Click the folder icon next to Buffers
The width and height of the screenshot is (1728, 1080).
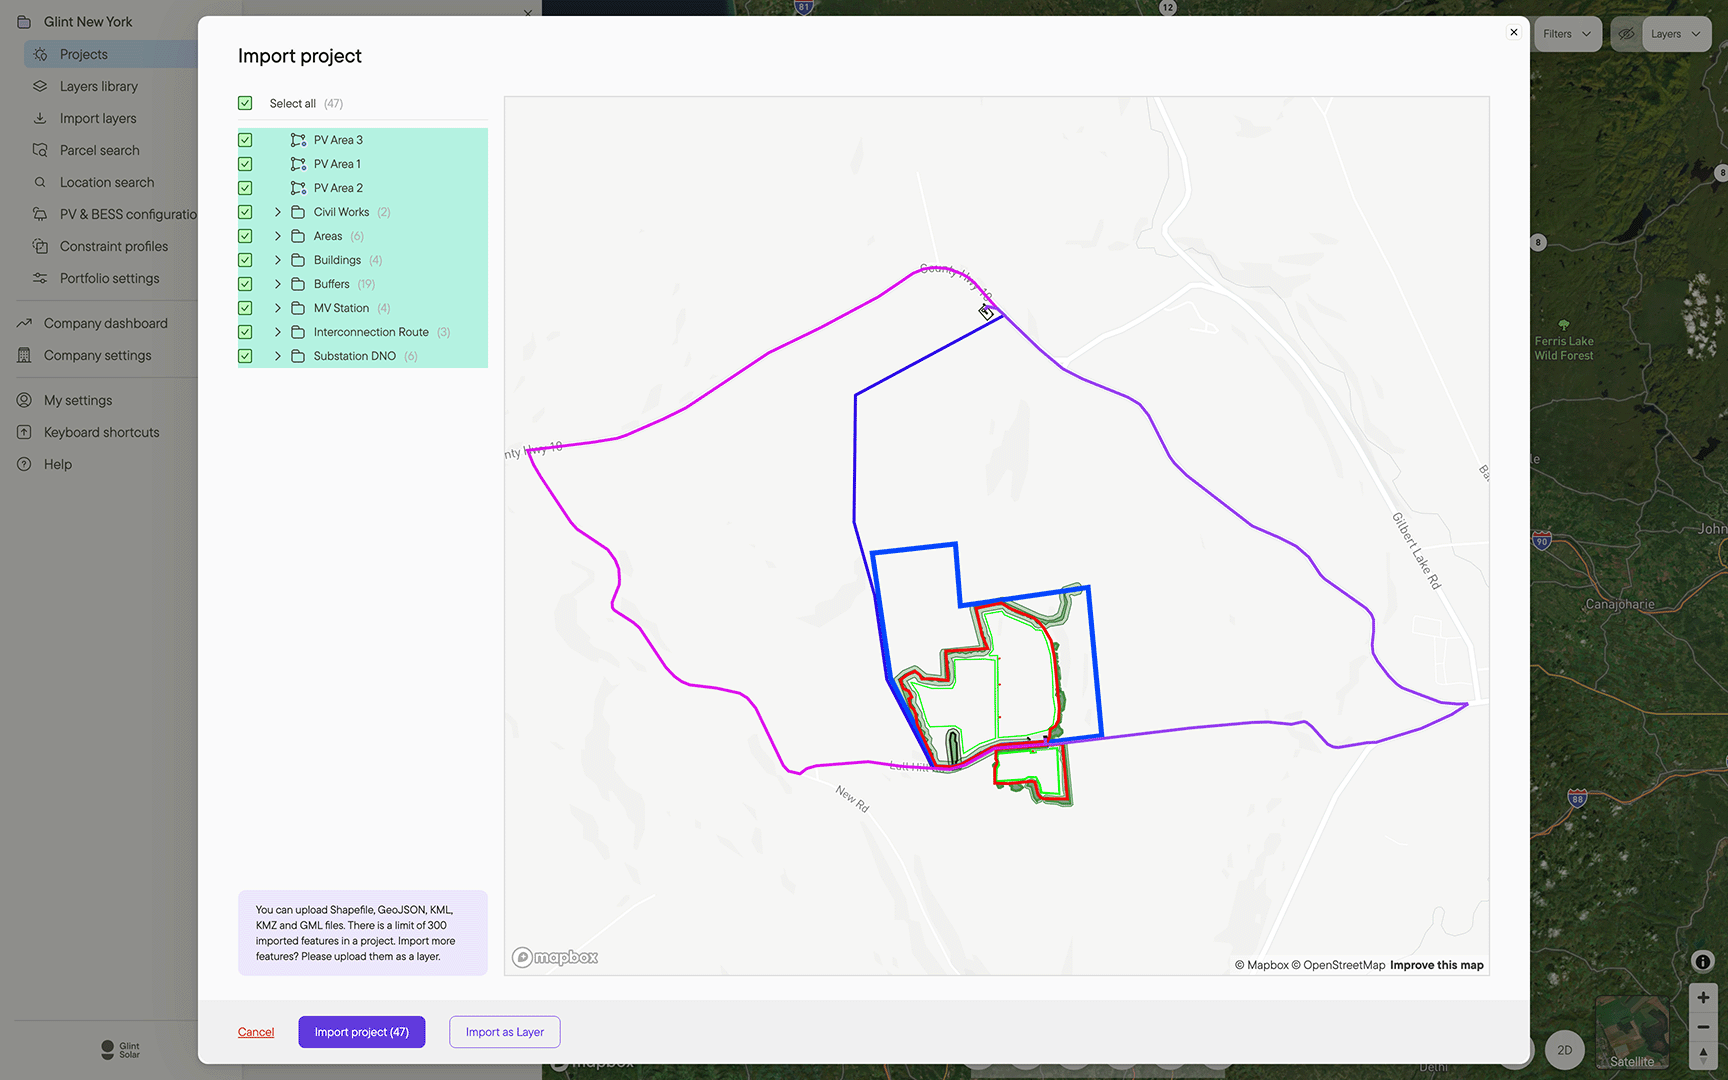298,284
